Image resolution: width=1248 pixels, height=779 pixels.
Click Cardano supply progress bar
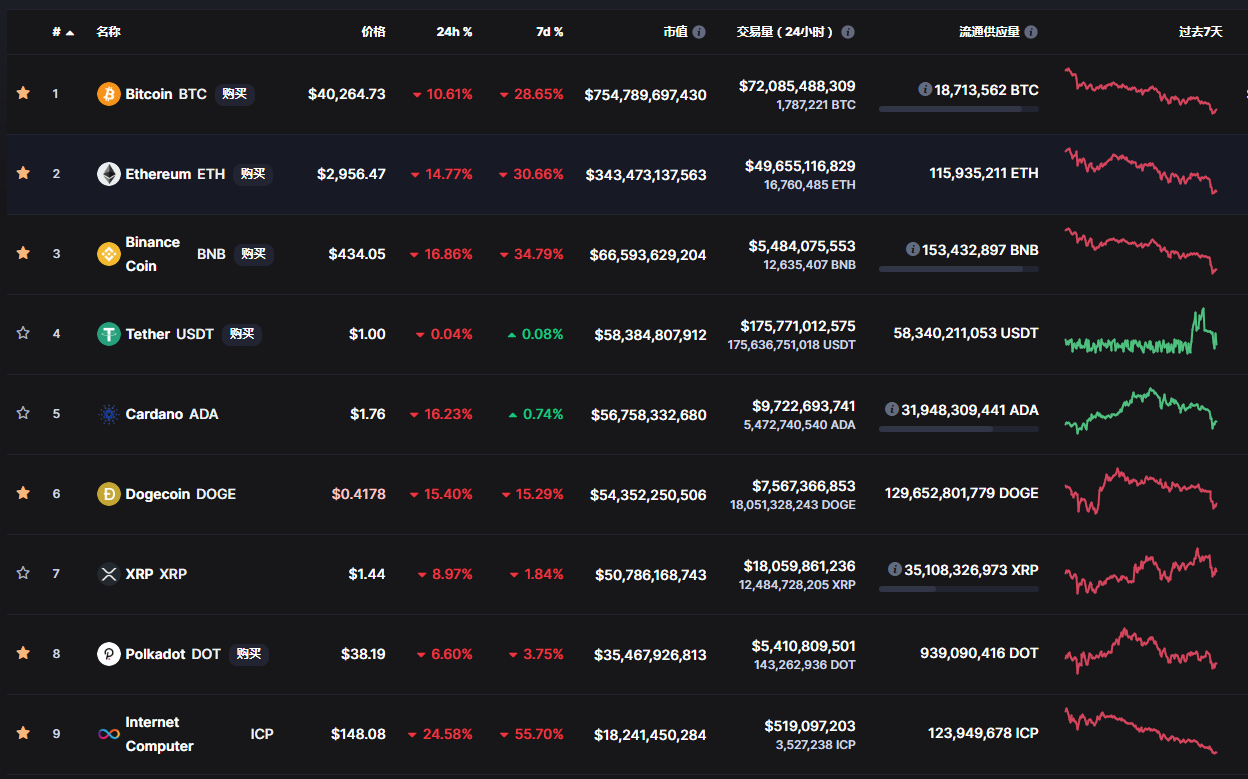(959, 428)
